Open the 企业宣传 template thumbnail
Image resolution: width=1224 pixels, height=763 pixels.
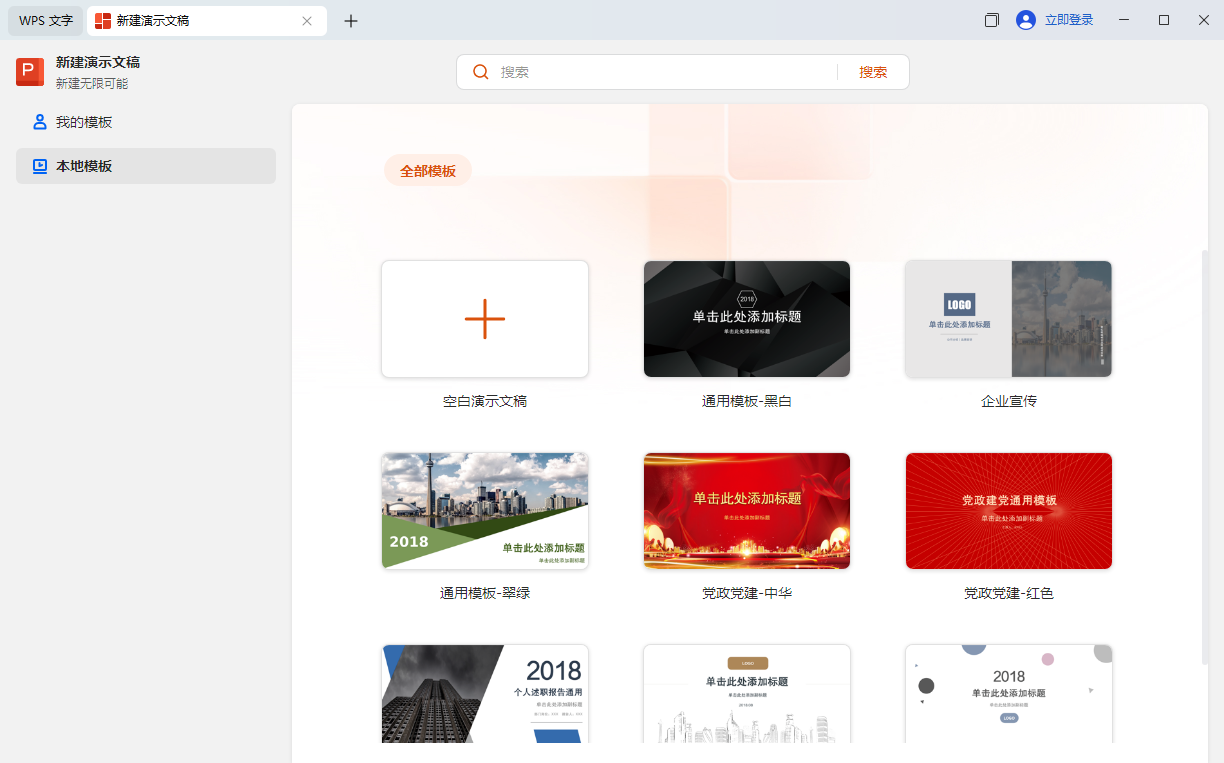pos(1008,319)
